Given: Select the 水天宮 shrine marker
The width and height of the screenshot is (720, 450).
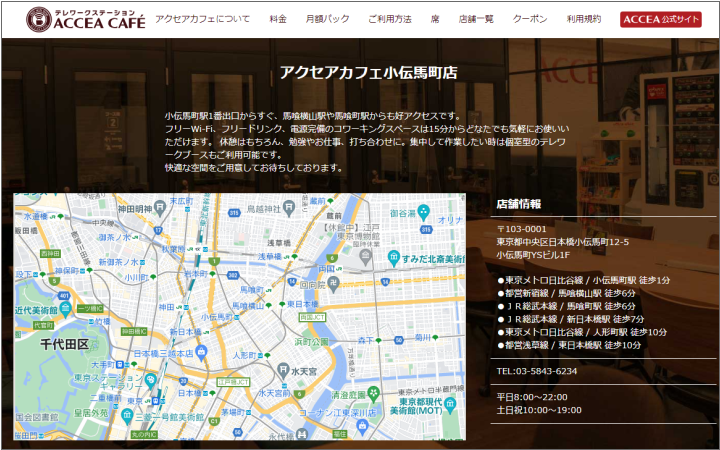Looking at the screenshot, I should tap(283, 370).
